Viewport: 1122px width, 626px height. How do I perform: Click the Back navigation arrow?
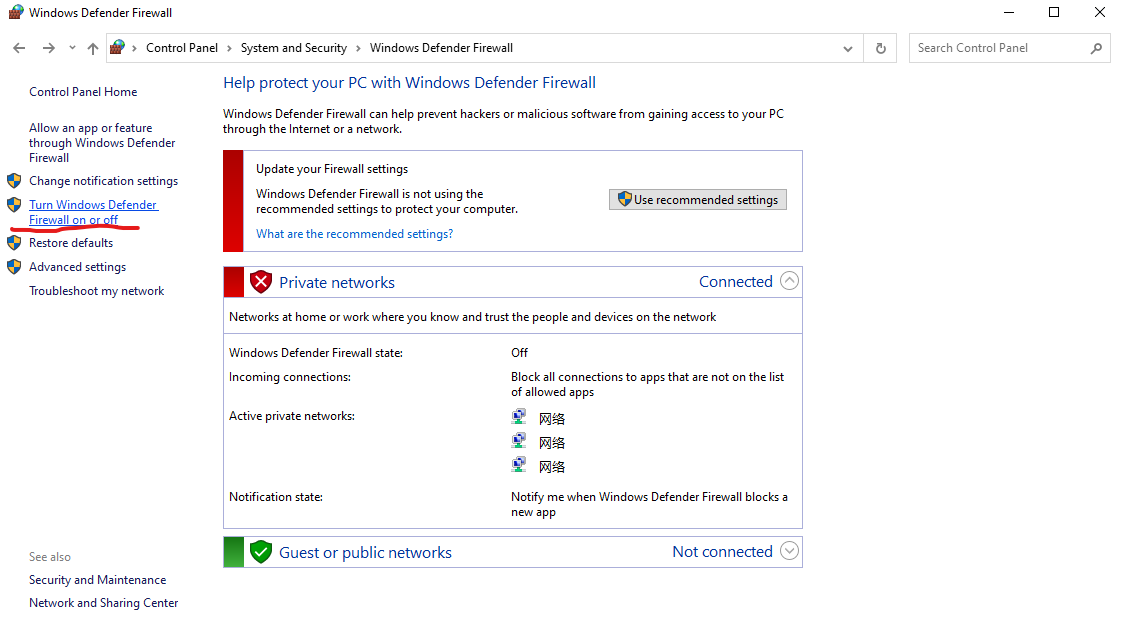coord(19,48)
